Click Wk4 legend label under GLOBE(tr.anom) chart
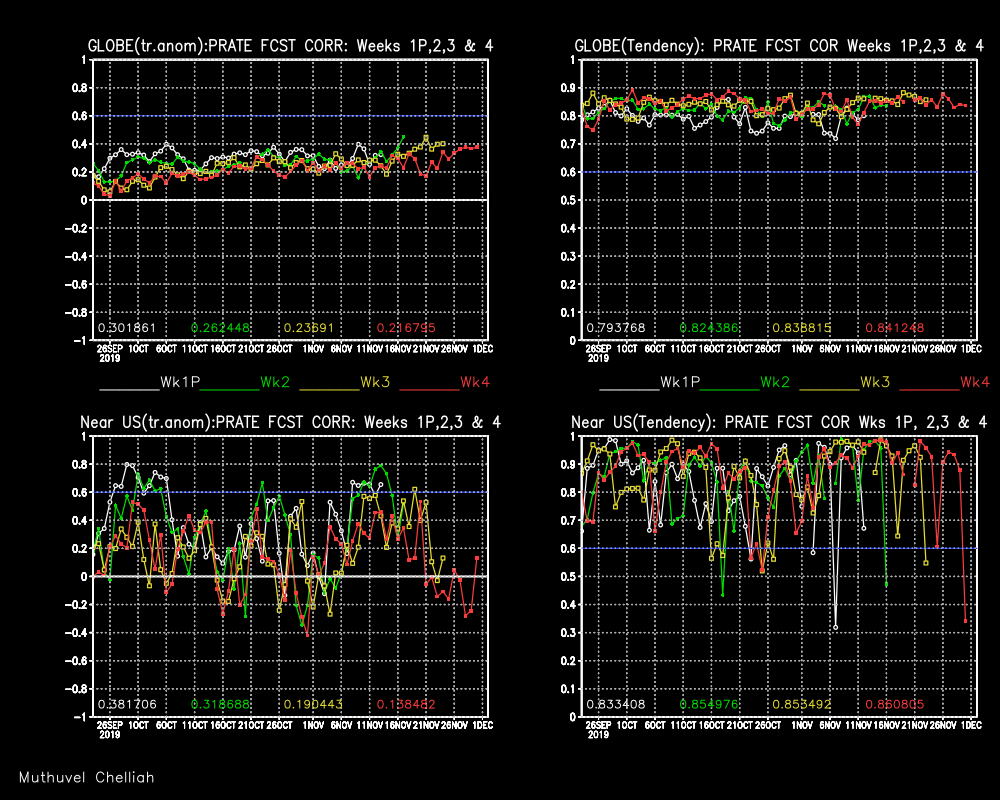 [x=475, y=382]
